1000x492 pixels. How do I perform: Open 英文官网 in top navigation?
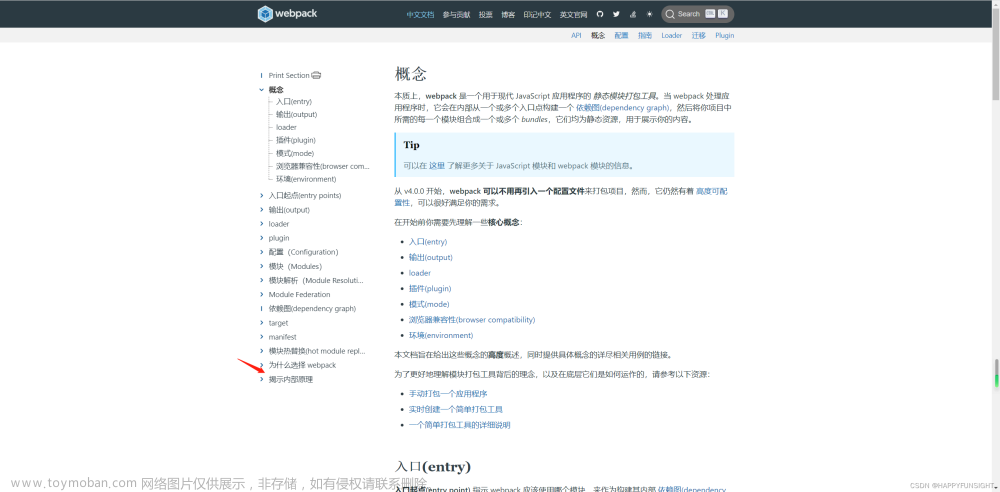coord(573,14)
